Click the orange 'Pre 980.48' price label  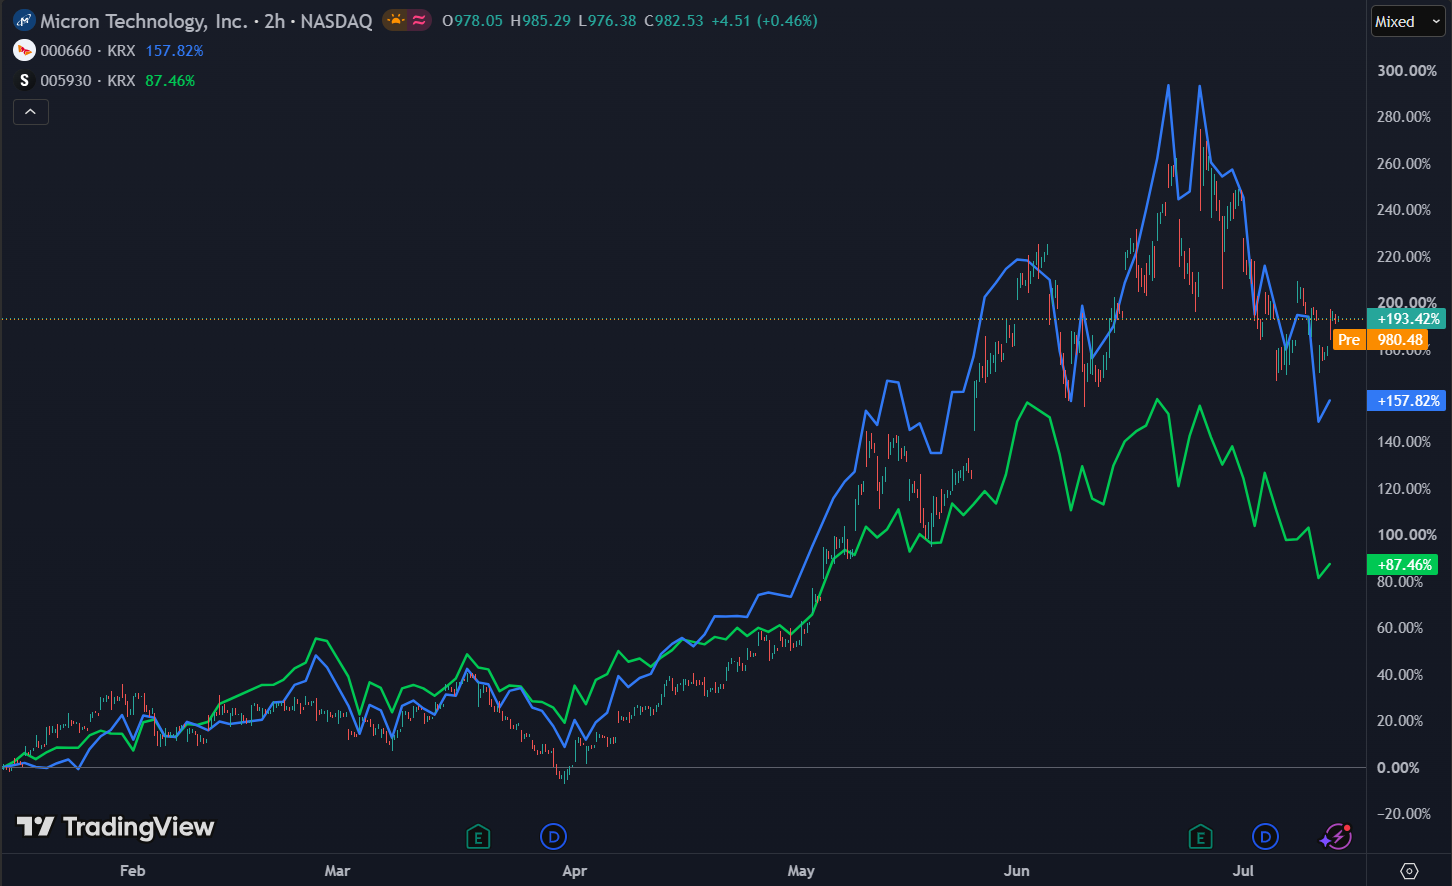1381,340
